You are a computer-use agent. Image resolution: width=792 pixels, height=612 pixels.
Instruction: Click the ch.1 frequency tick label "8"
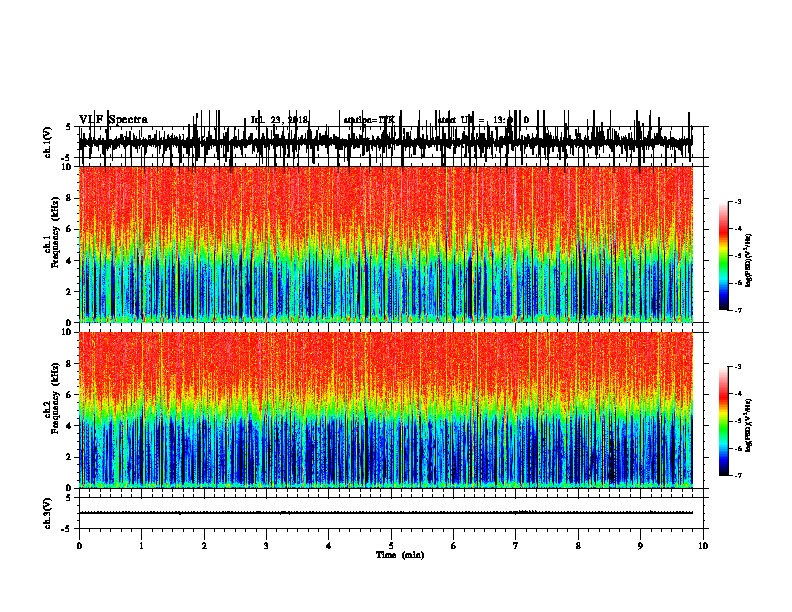tap(70, 198)
